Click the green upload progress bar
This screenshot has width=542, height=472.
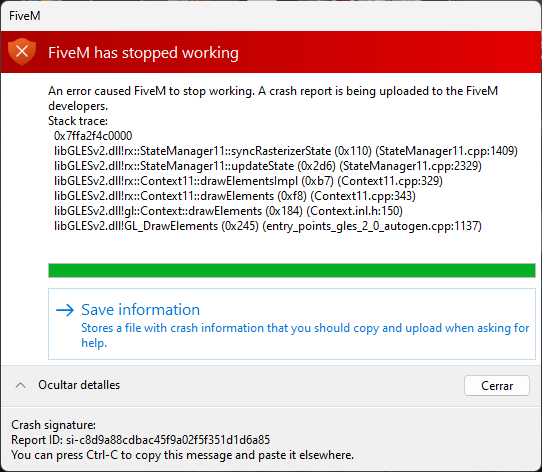pyautogui.click(x=292, y=270)
